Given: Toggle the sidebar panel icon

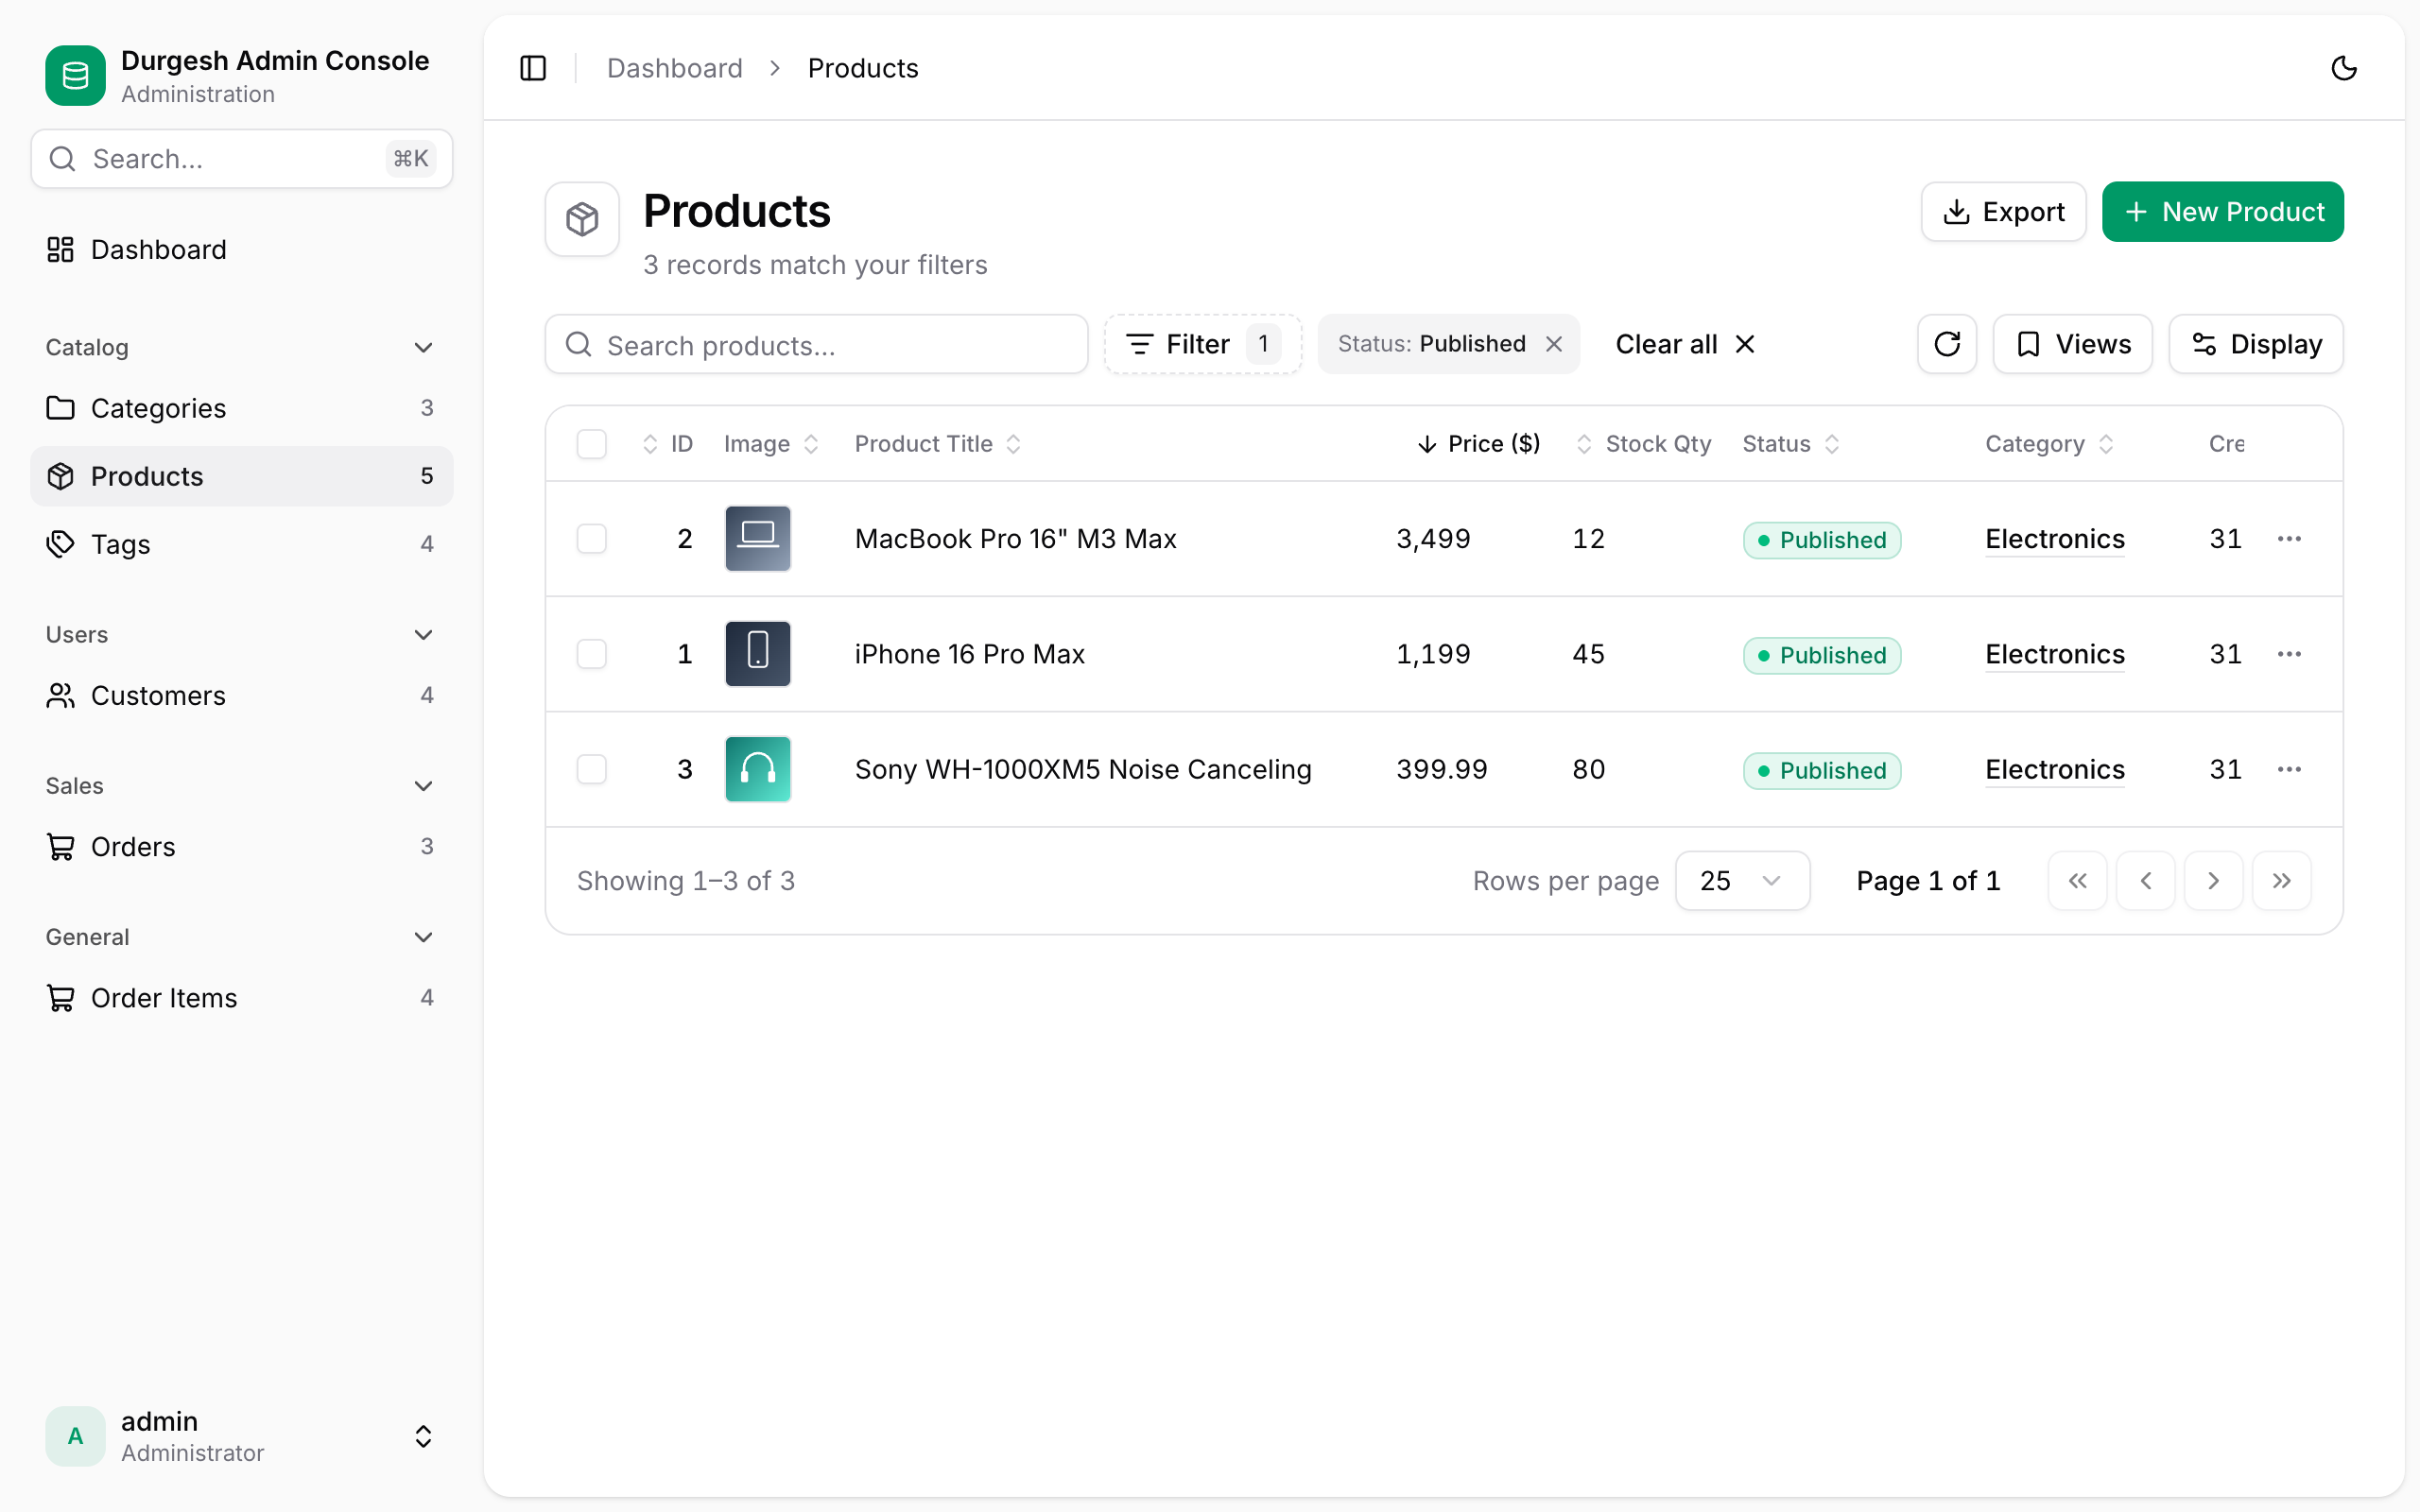Looking at the screenshot, I should pos(533,68).
